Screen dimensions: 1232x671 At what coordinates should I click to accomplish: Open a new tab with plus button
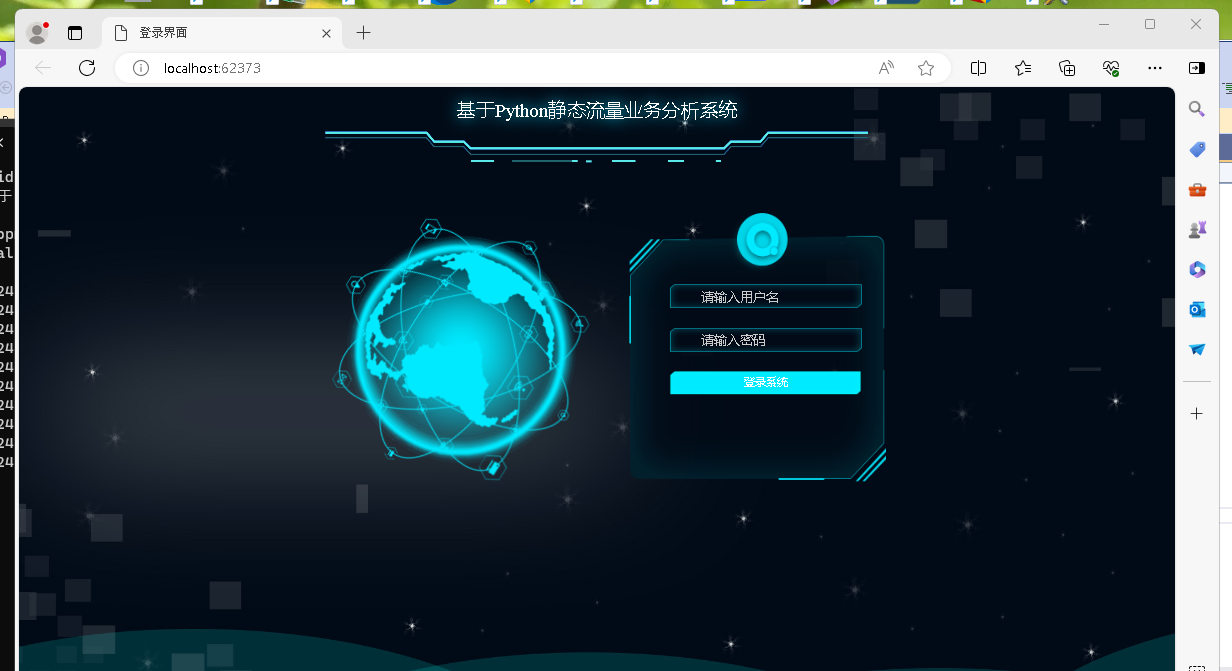[363, 33]
